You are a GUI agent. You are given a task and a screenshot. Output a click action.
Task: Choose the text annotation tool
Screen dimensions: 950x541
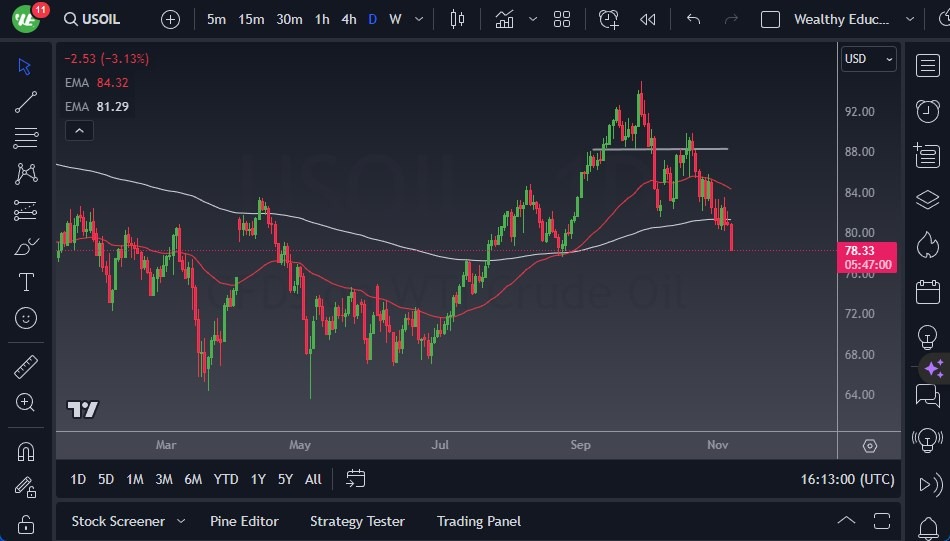[26, 282]
